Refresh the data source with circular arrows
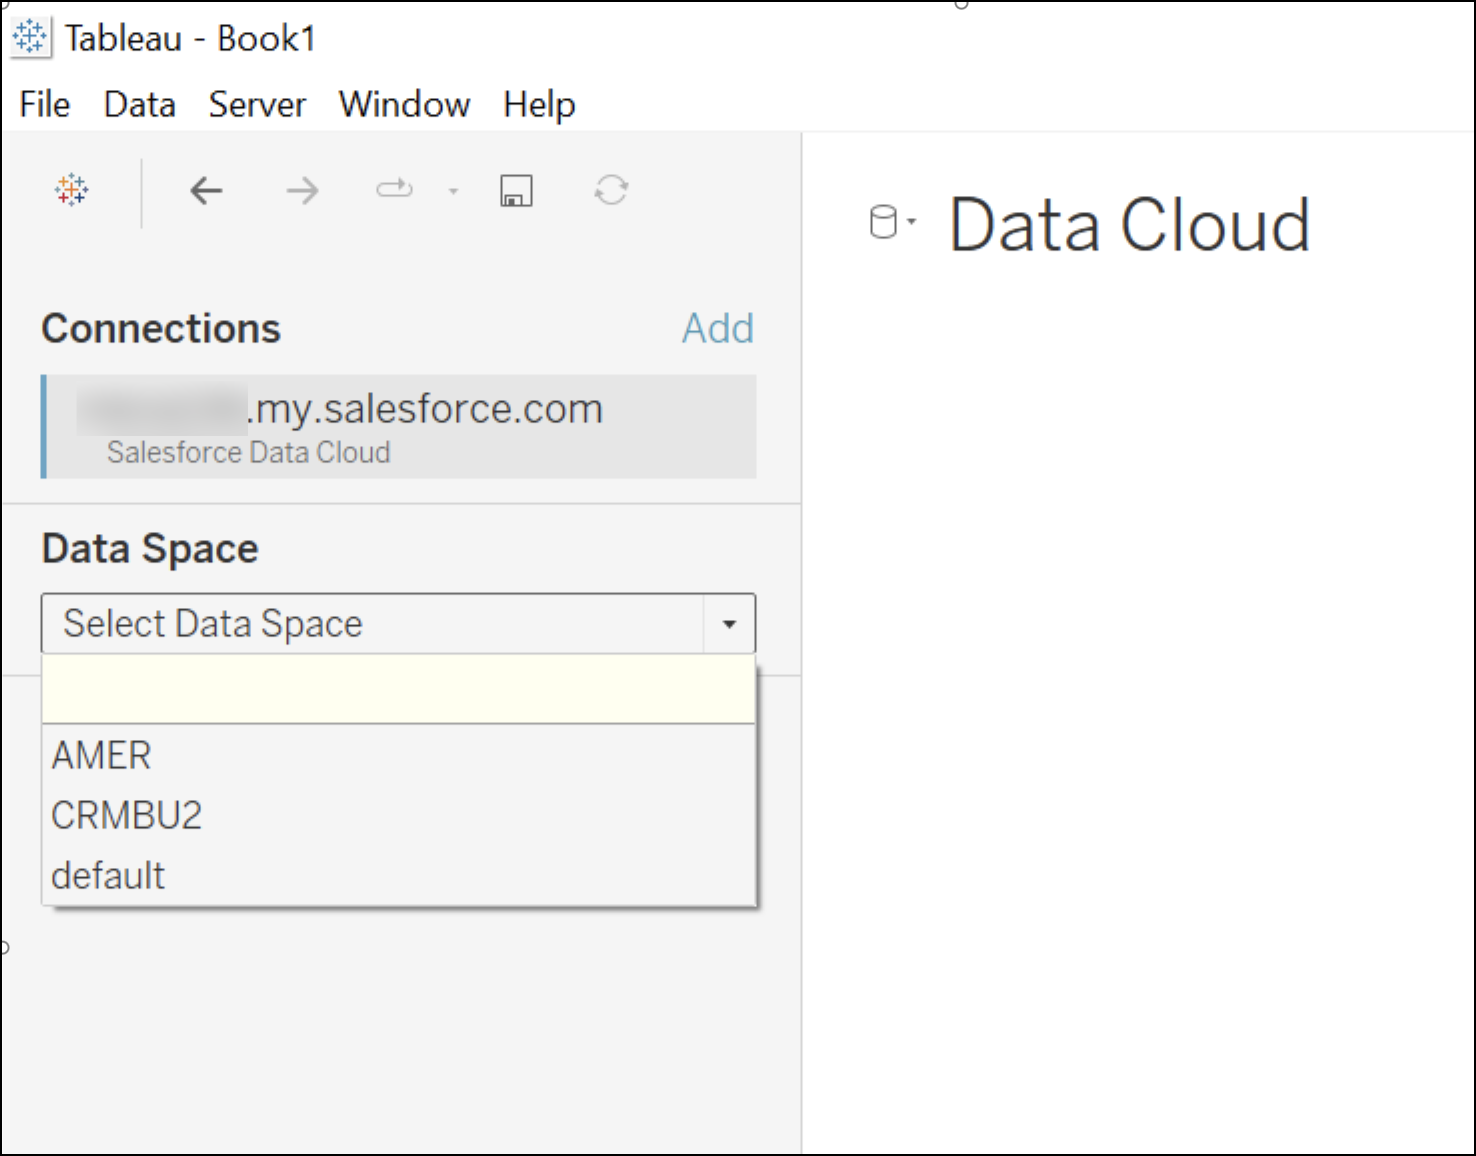The image size is (1476, 1156). coord(611,189)
